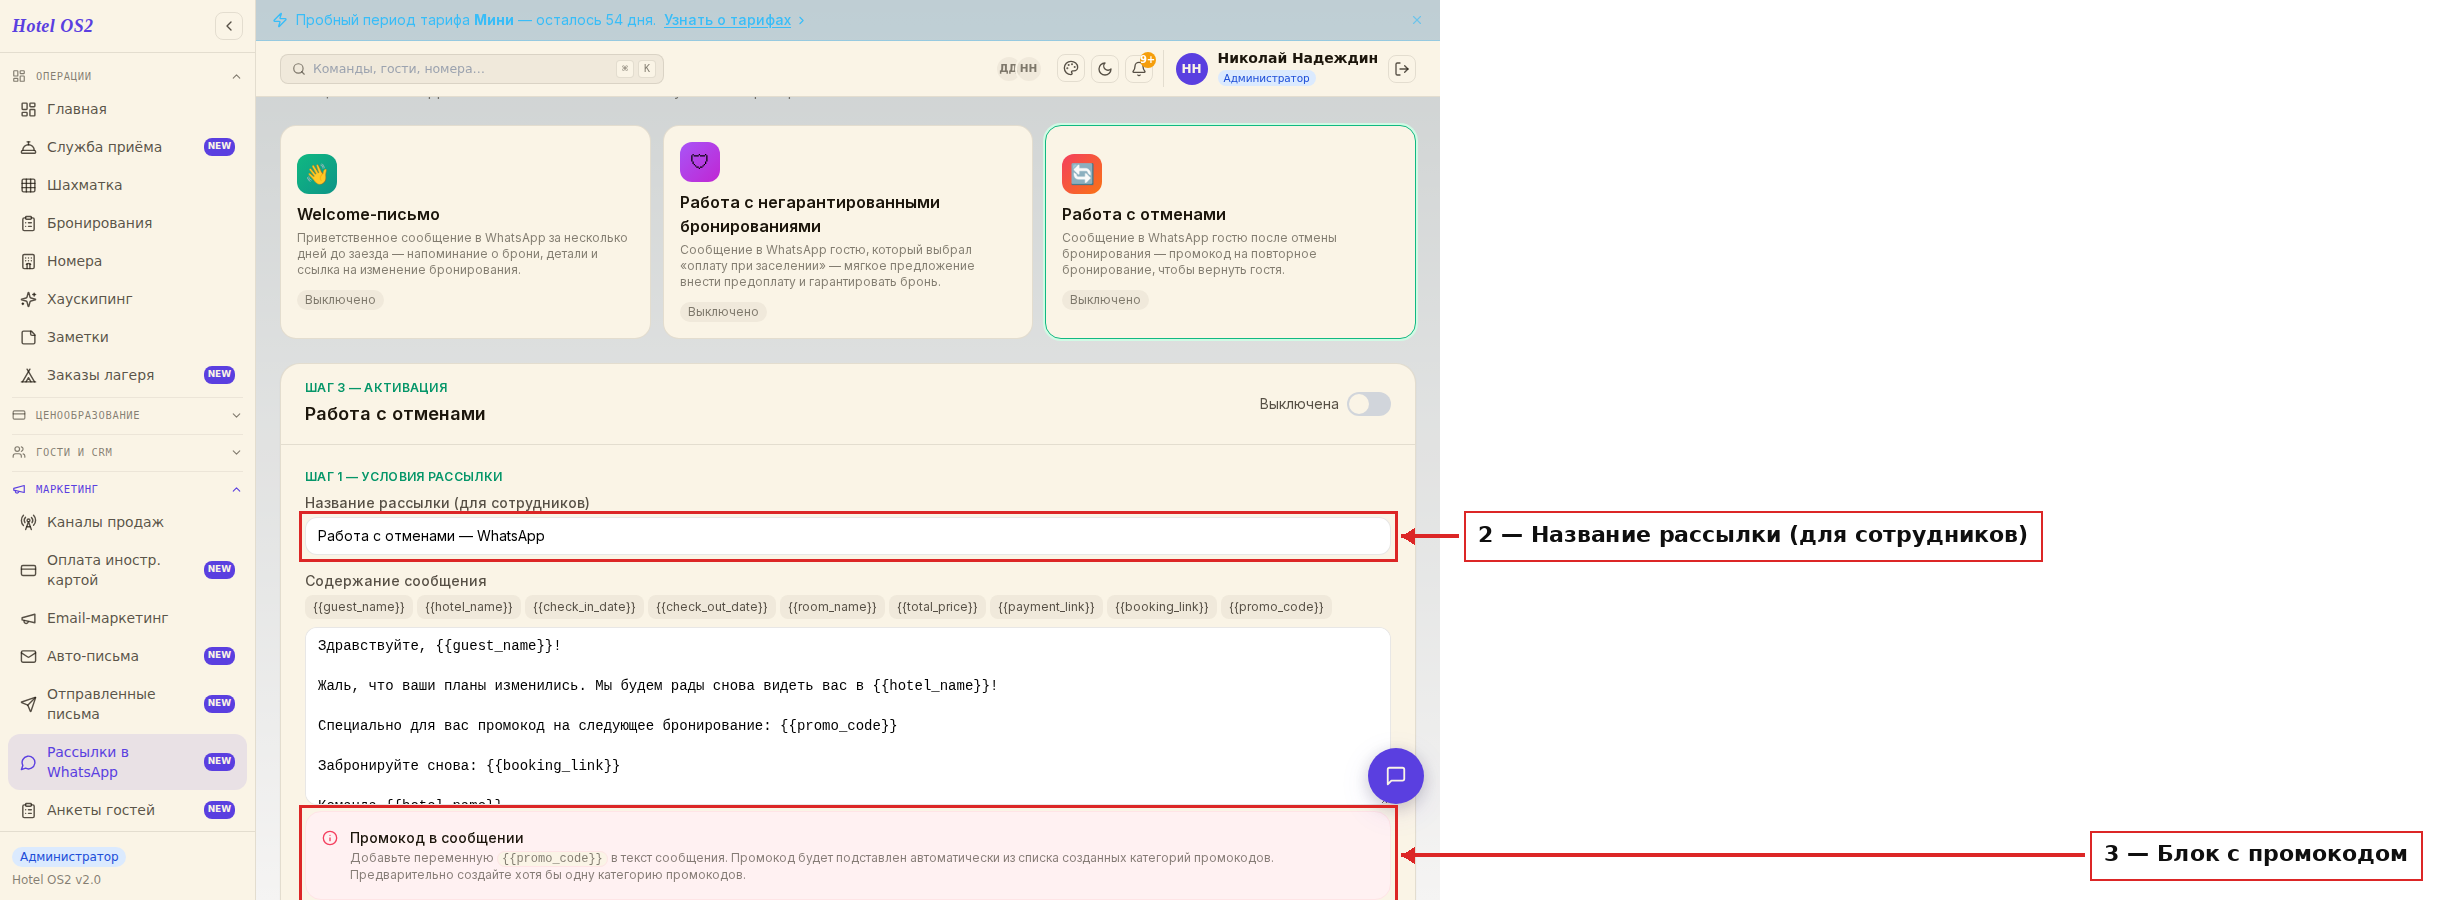
Task: Select the Работа с отменами scenario card
Action: click(1230, 232)
